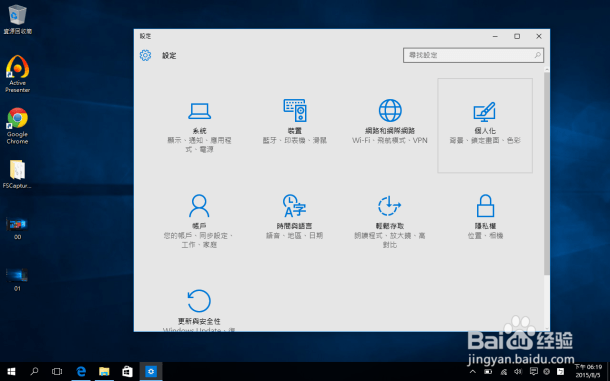Open File Explorer from the taskbar
This screenshot has height=381, width=610.
tap(104, 372)
